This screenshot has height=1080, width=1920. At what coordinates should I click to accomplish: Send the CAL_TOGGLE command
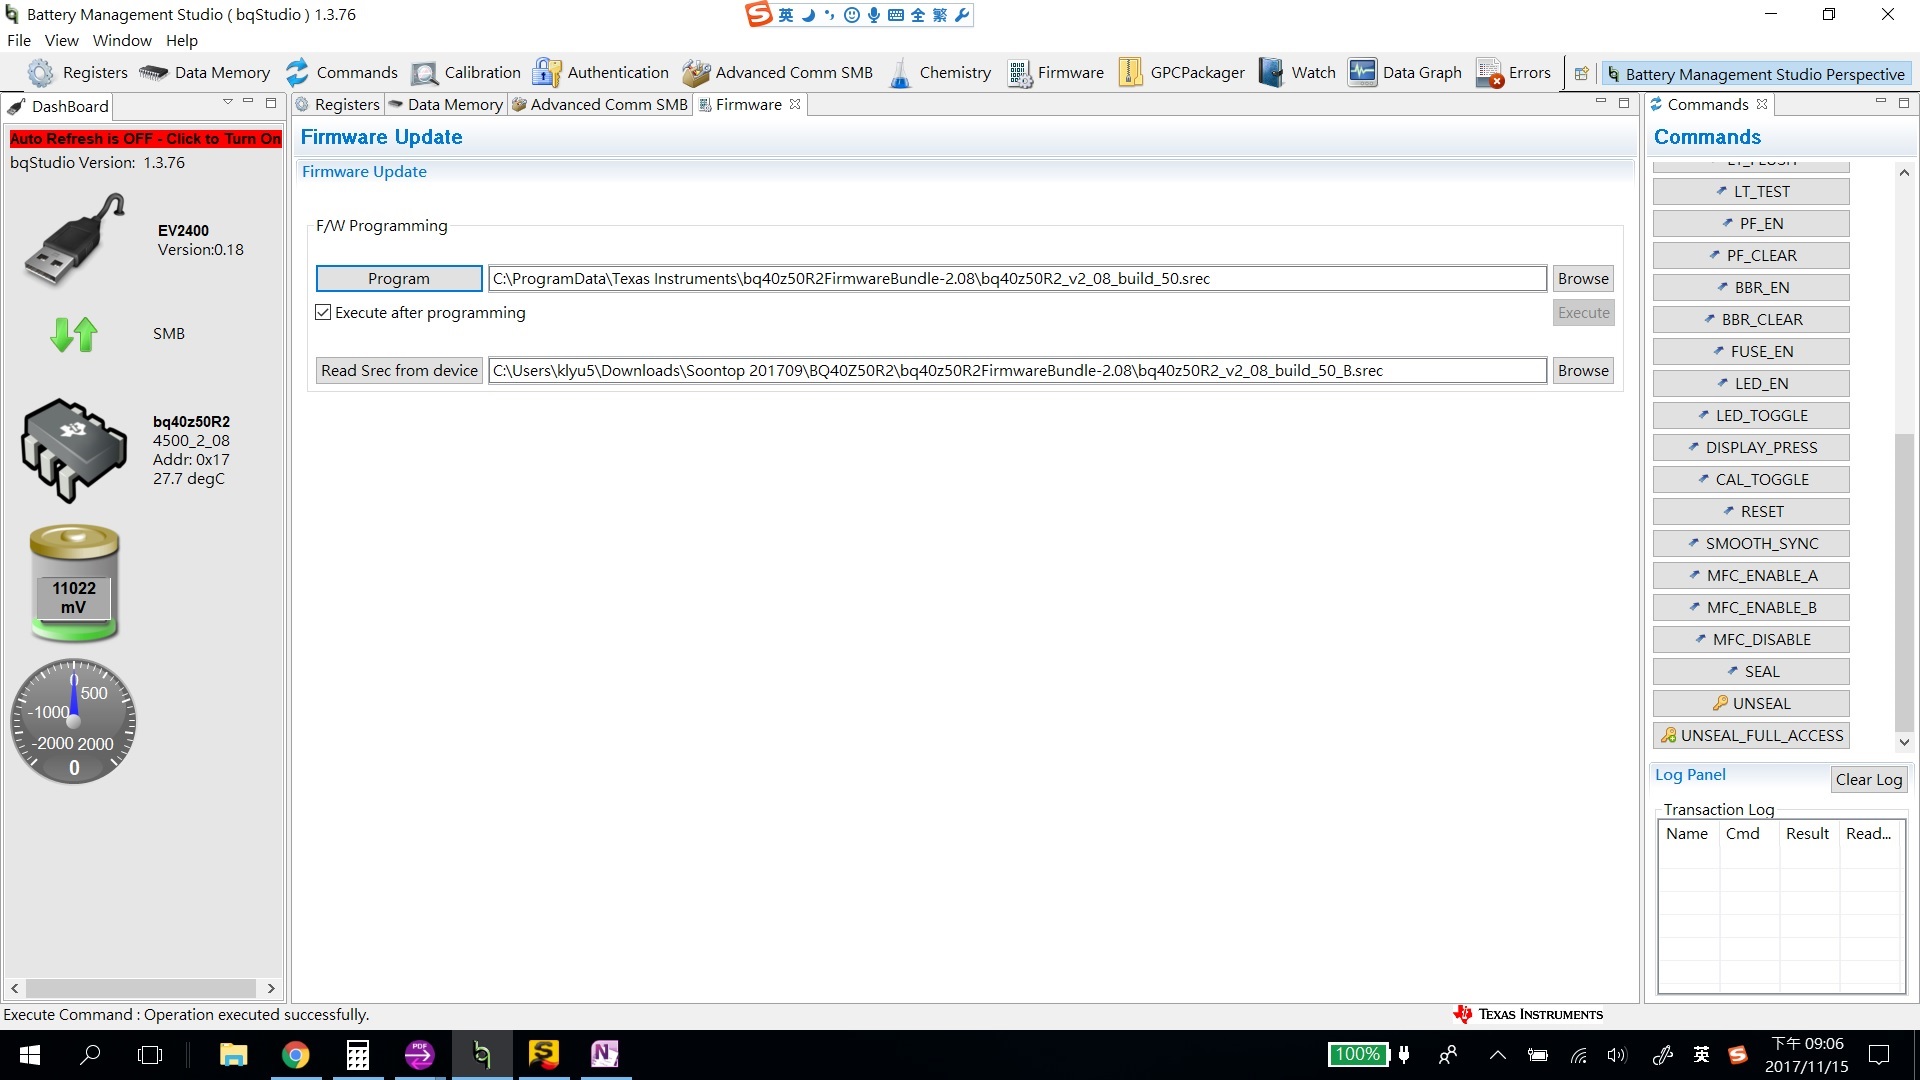pyautogui.click(x=1751, y=480)
